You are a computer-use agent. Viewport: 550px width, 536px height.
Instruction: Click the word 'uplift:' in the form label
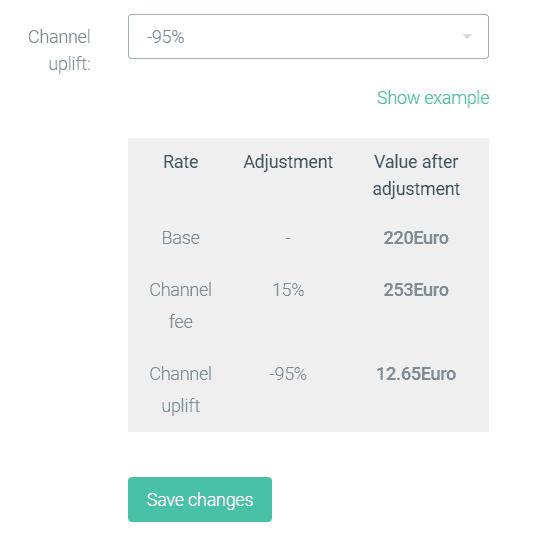pos(70,64)
